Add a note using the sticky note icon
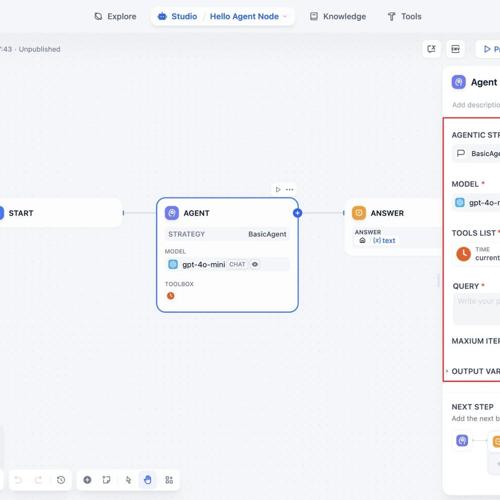The image size is (500, 500). 107,480
